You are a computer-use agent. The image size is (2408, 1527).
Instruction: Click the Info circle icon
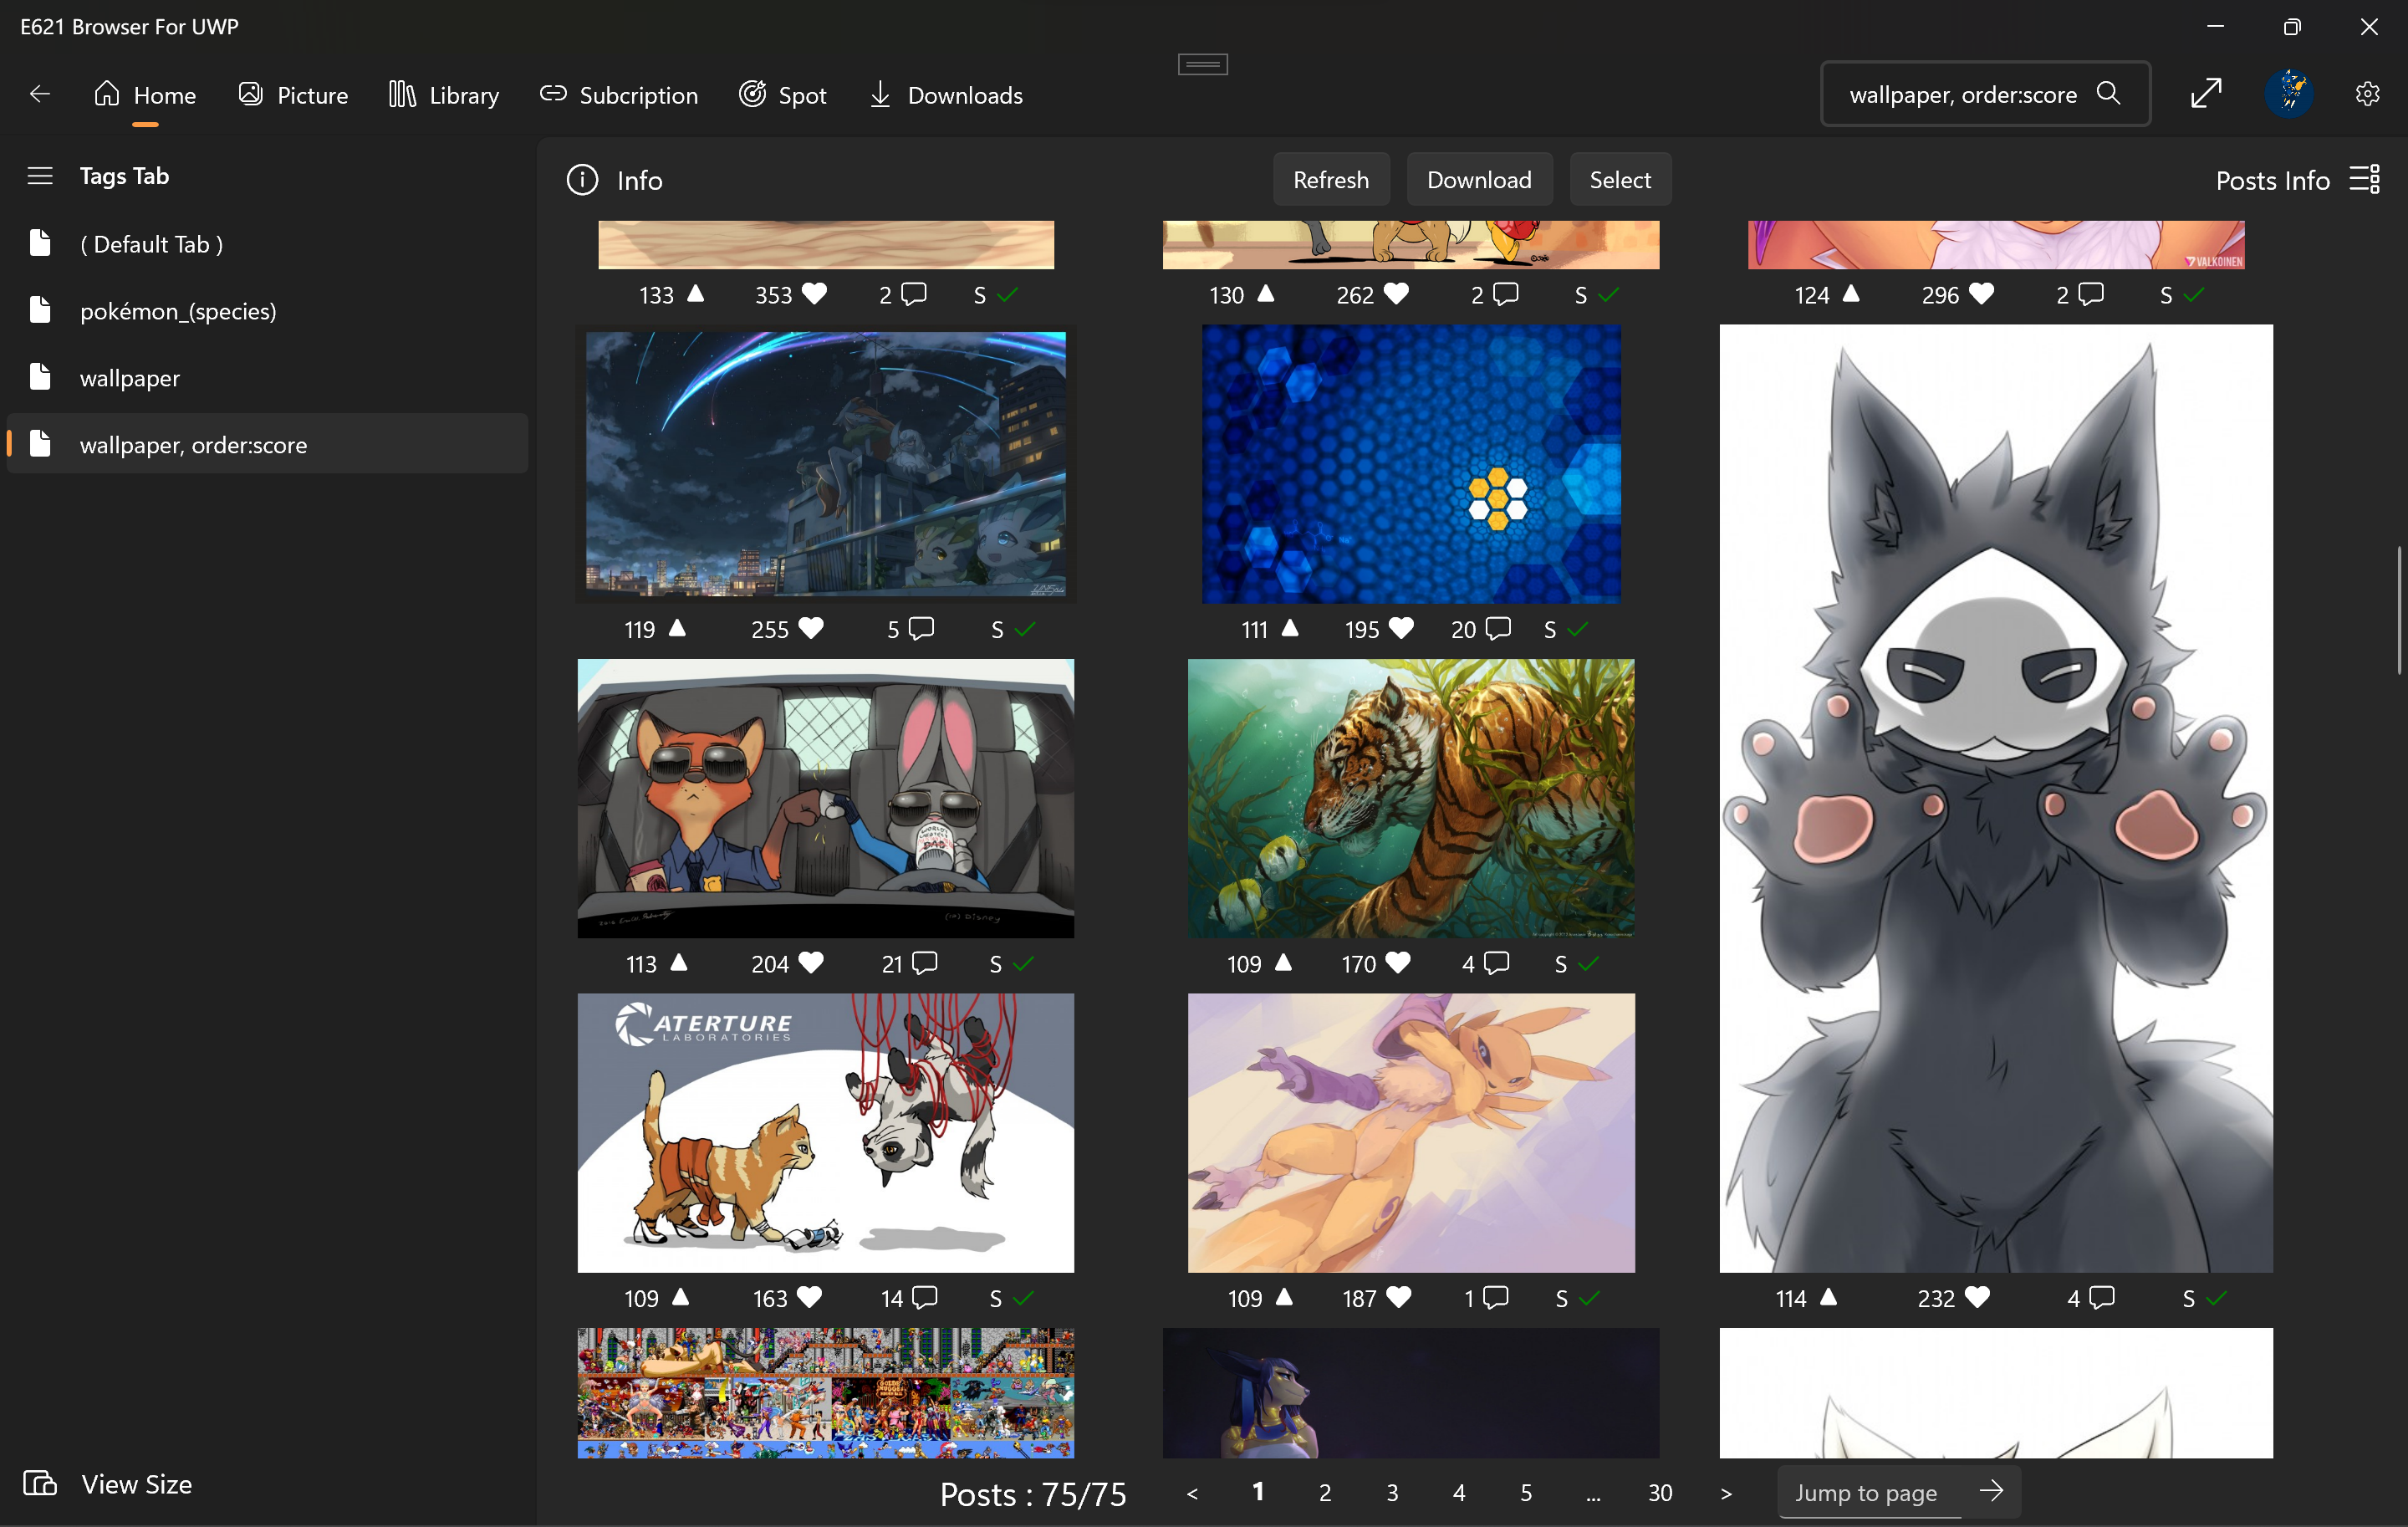point(582,180)
